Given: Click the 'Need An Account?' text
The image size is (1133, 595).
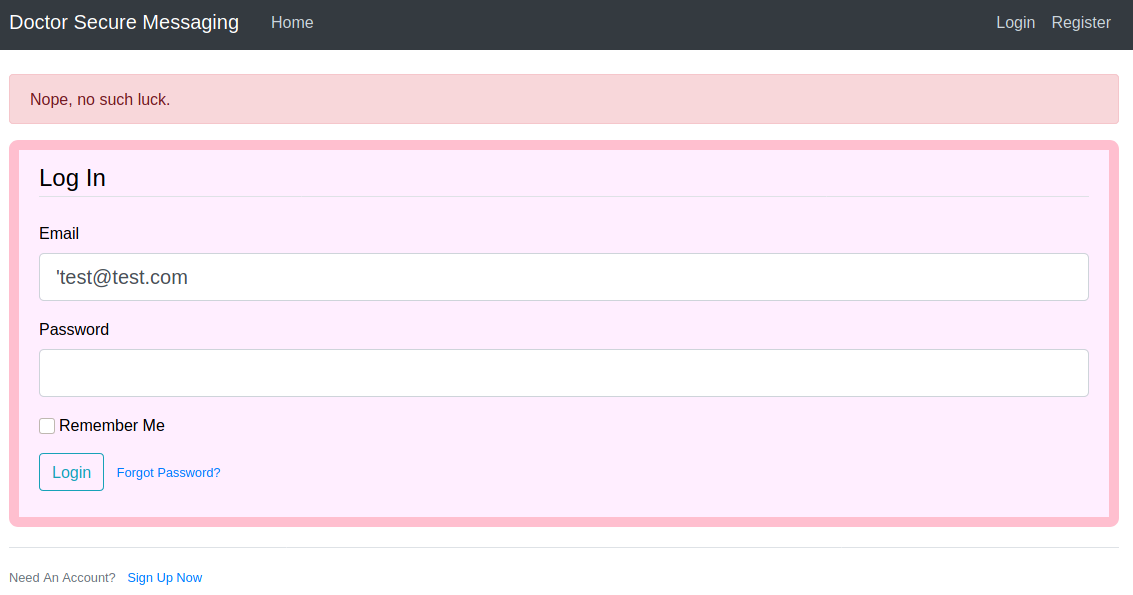Looking at the screenshot, I should pos(62,578).
